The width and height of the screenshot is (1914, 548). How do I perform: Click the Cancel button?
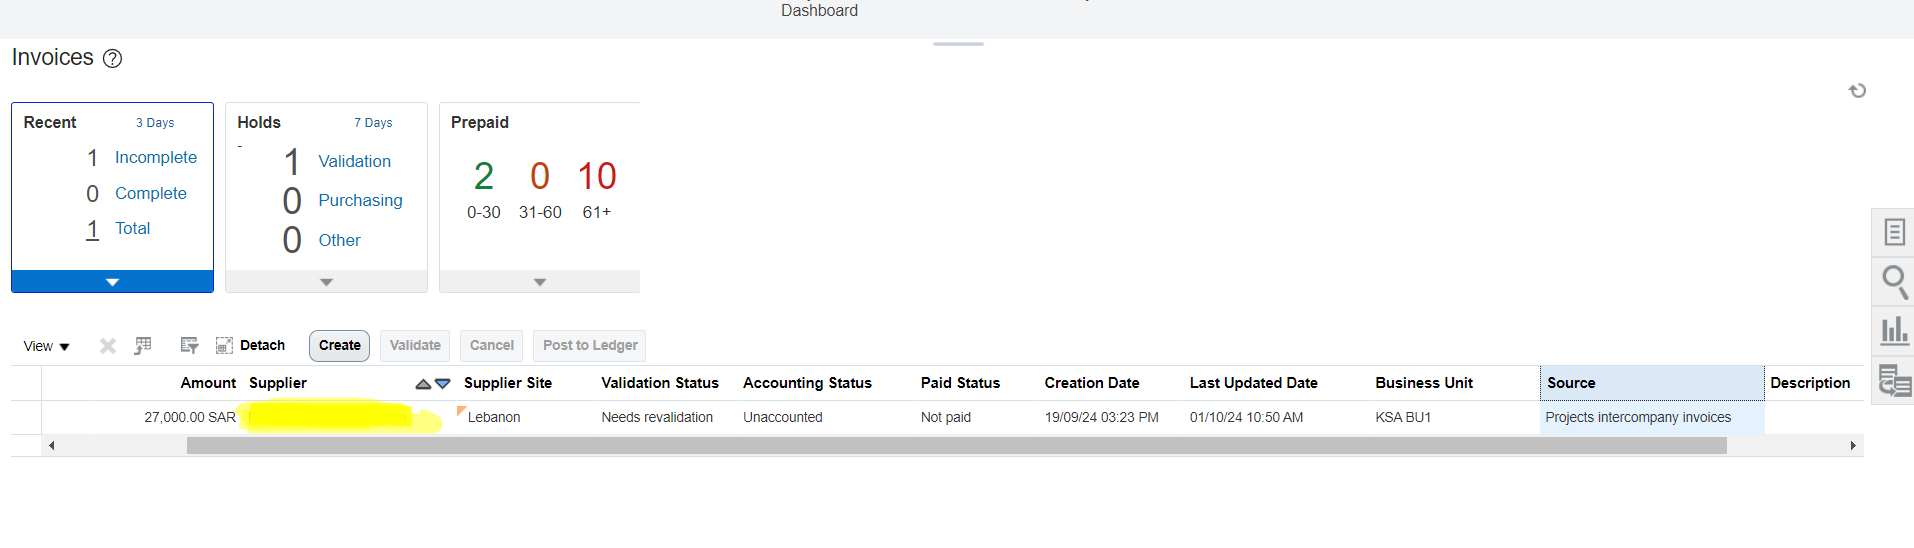point(492,346)
